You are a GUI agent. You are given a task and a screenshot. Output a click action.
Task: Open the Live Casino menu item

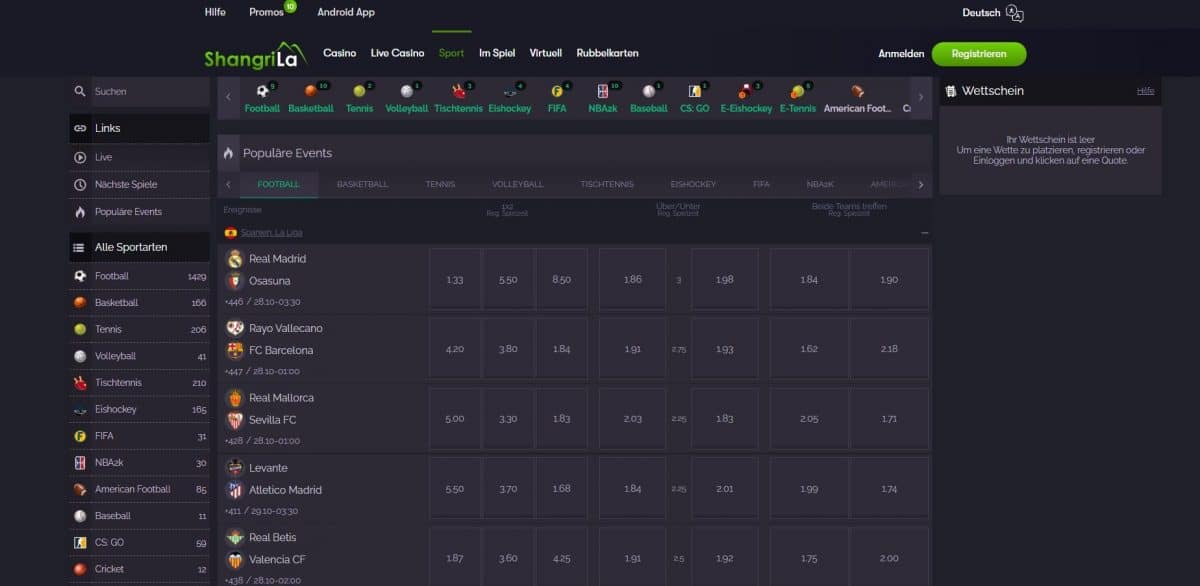coord(397,53)
